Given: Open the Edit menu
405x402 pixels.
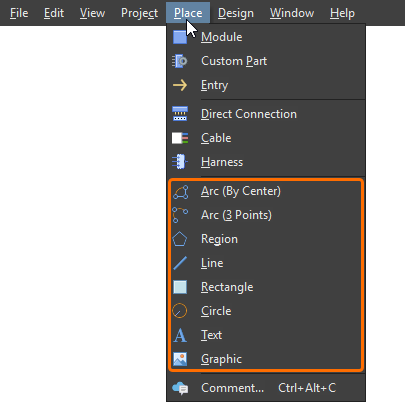Looking at the screenshot, I should (x=54, y=13).
